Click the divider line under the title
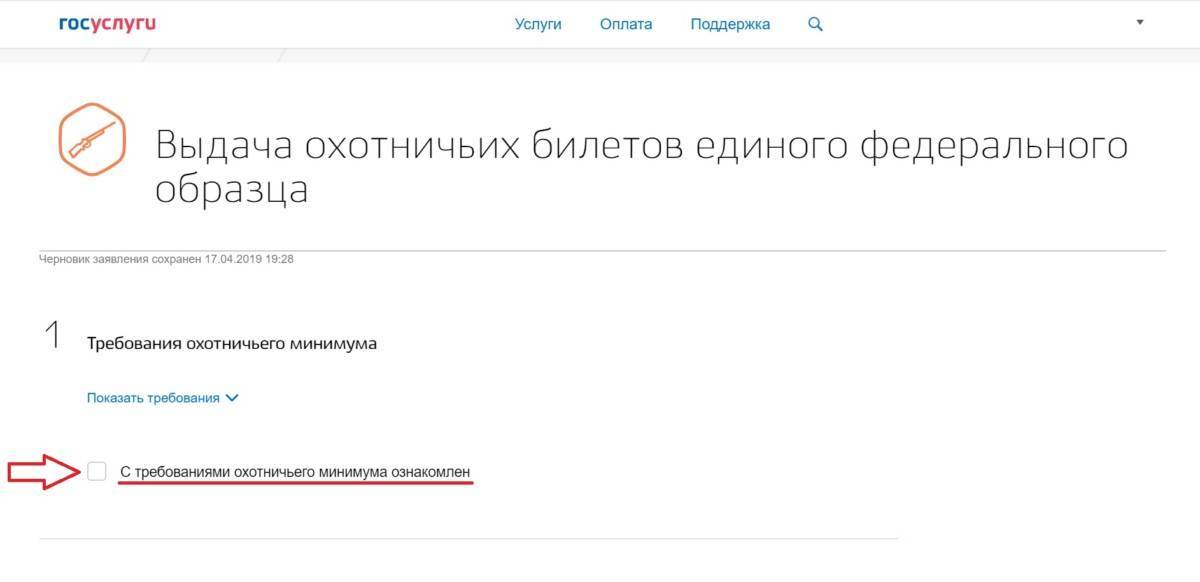The image size is (1200, 582). tap(602, 249)
